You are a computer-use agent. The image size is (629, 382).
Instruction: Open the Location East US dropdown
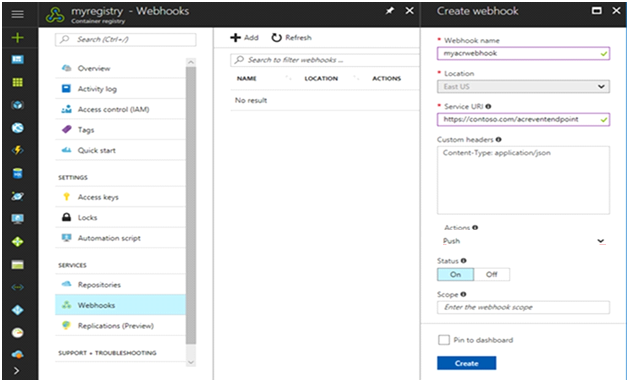tap(523, 87)
